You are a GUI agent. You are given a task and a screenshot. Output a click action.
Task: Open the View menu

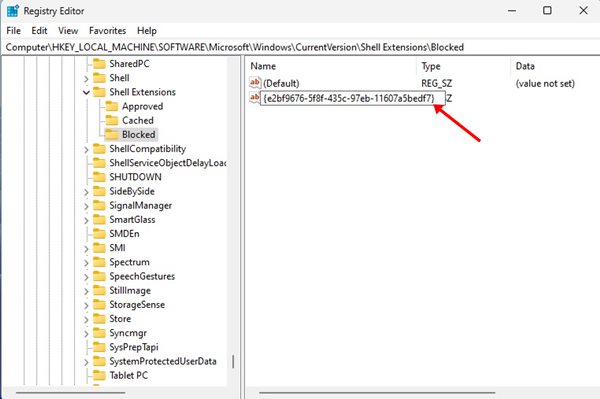click(x=68, y=31)
